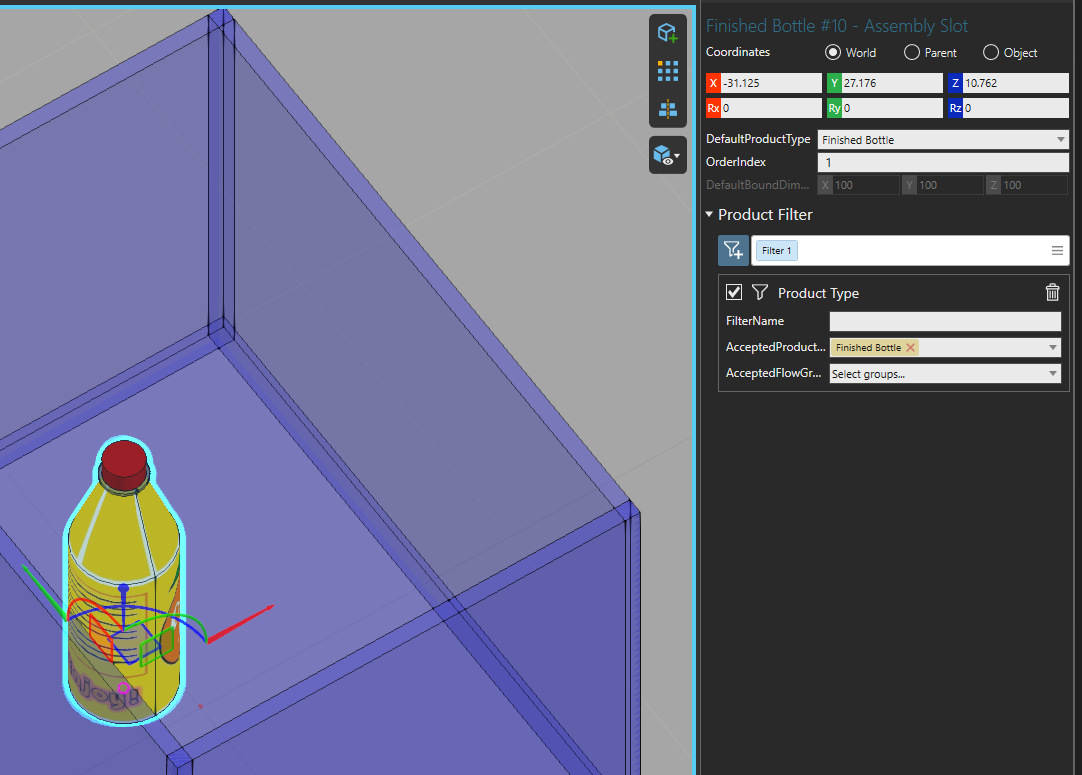Select World coordinates radio button
Image resolution: width=1082 pixels, height=775 pixels.
[832, 53]
